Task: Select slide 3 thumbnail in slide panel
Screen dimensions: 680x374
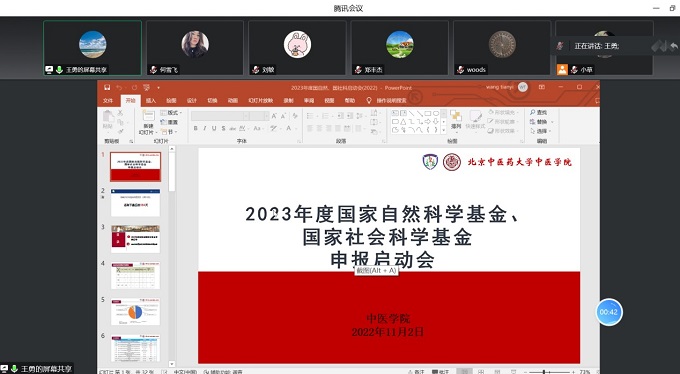Action: click(x=135, y=239)
